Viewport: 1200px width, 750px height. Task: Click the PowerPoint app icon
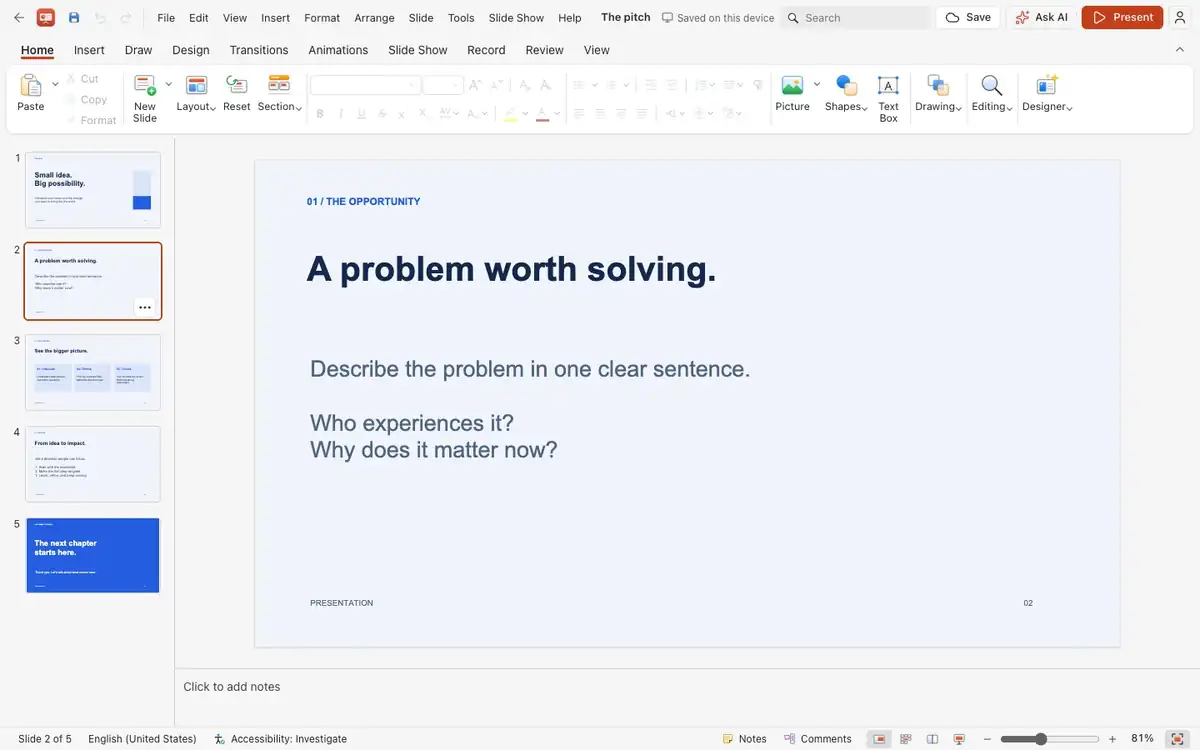click(45, 18)
